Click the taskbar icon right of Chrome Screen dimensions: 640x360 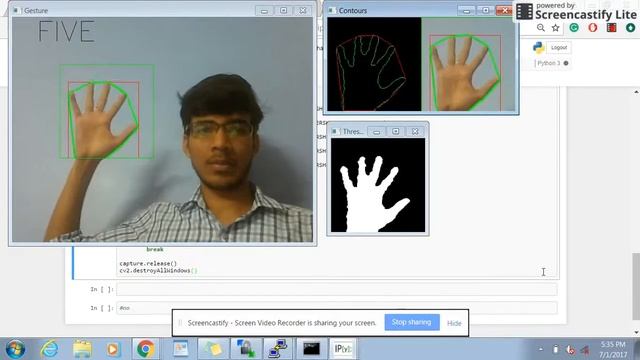click(x=180, y=349)
